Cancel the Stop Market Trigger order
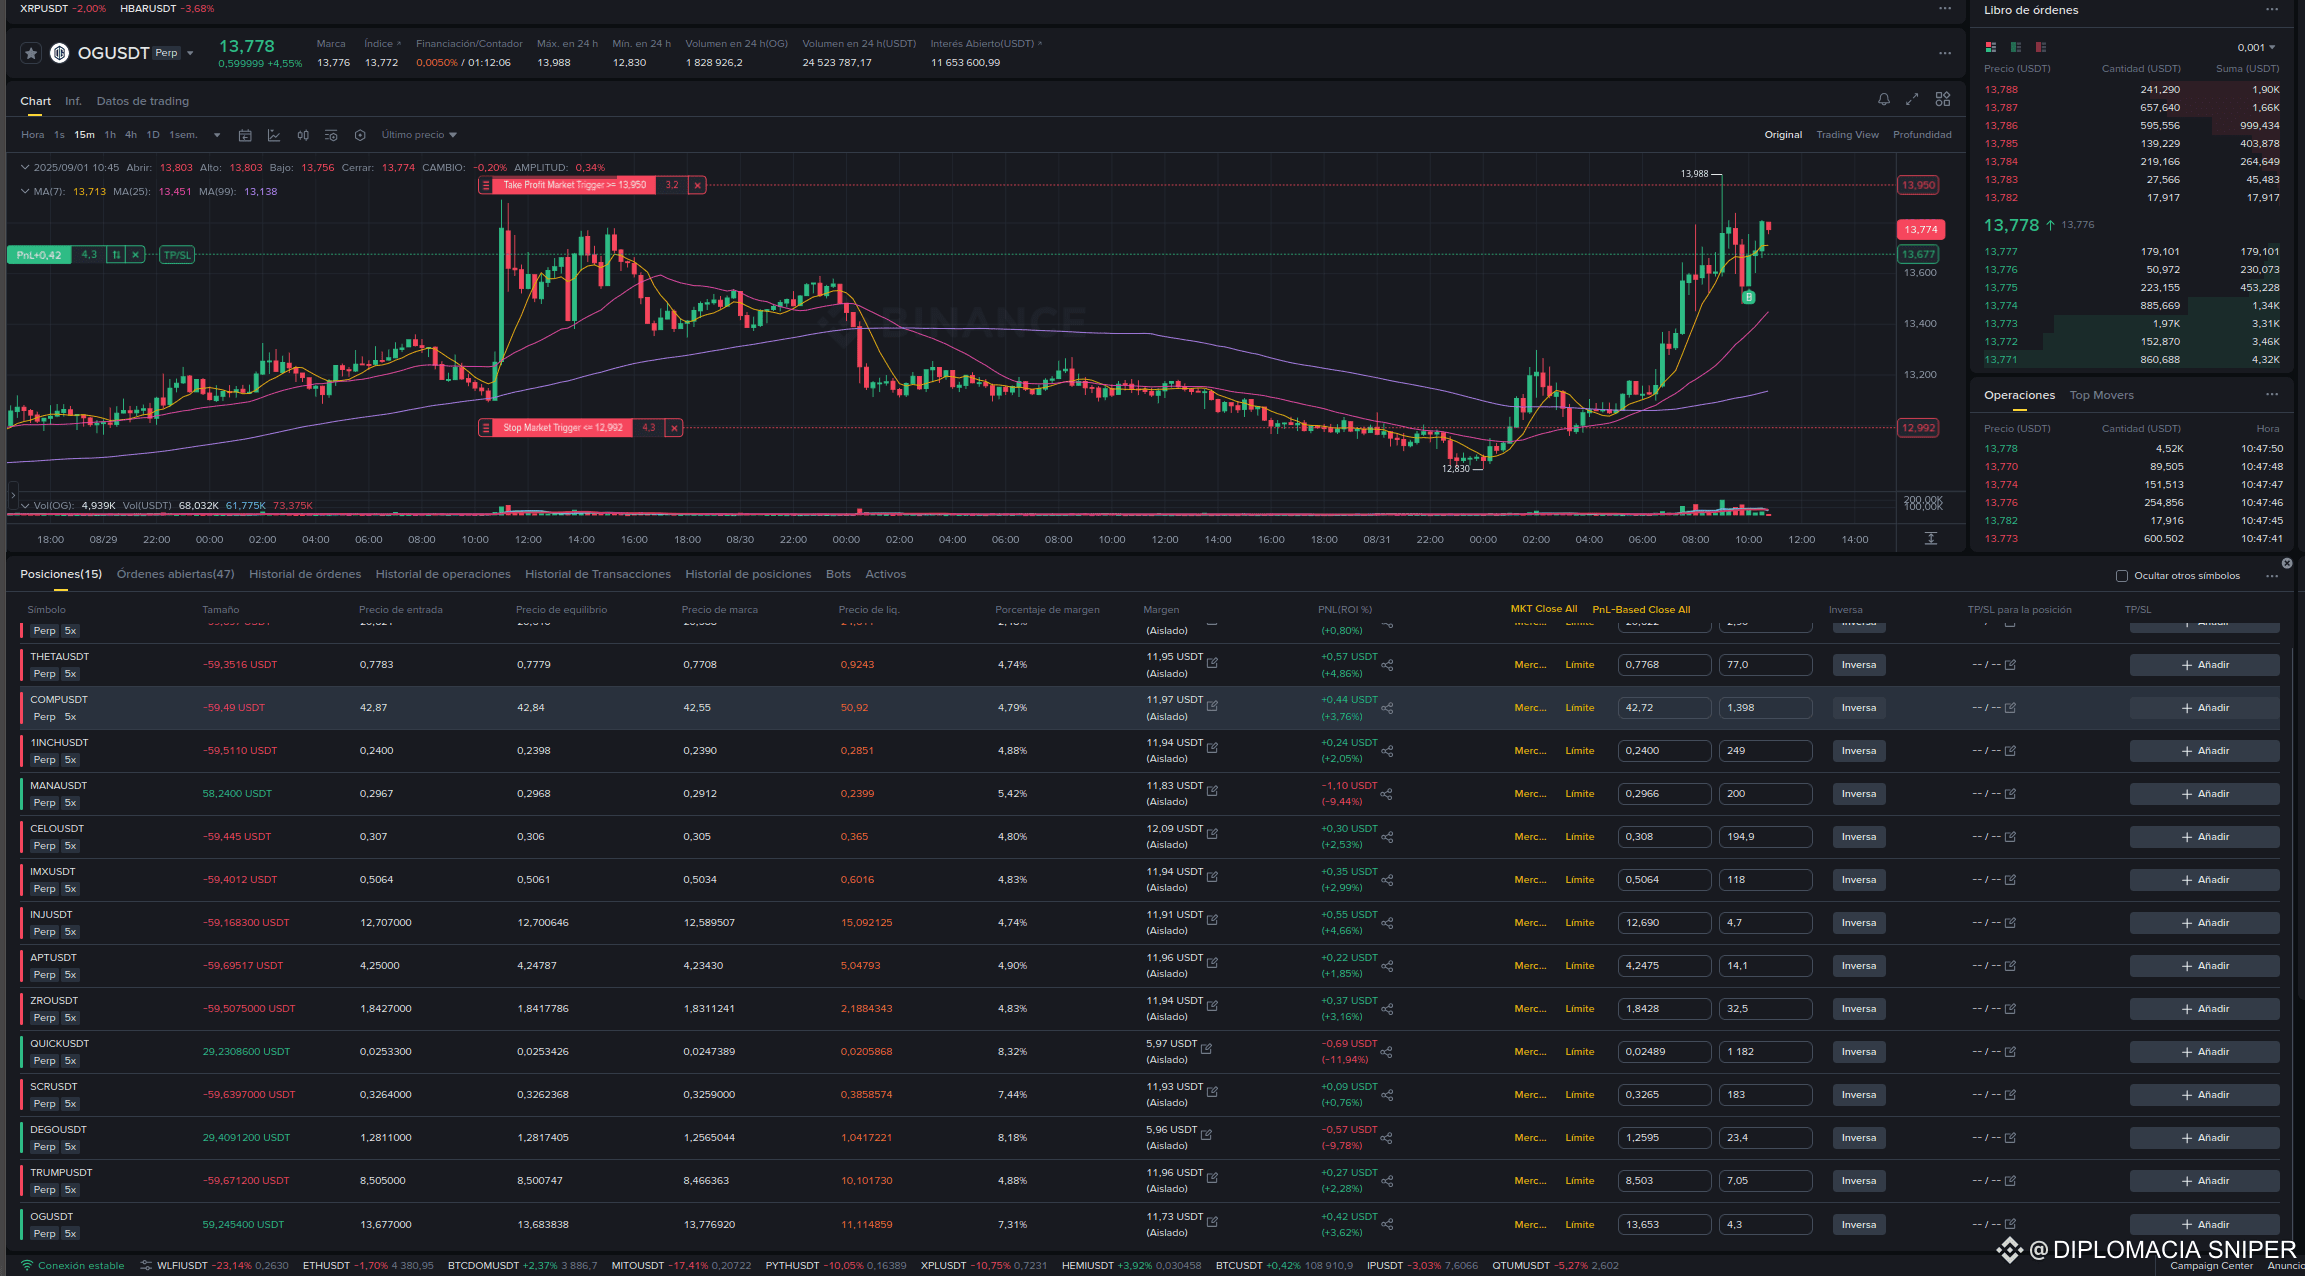This screenshot has height=1276, width=2305. (x=674, y=428)
